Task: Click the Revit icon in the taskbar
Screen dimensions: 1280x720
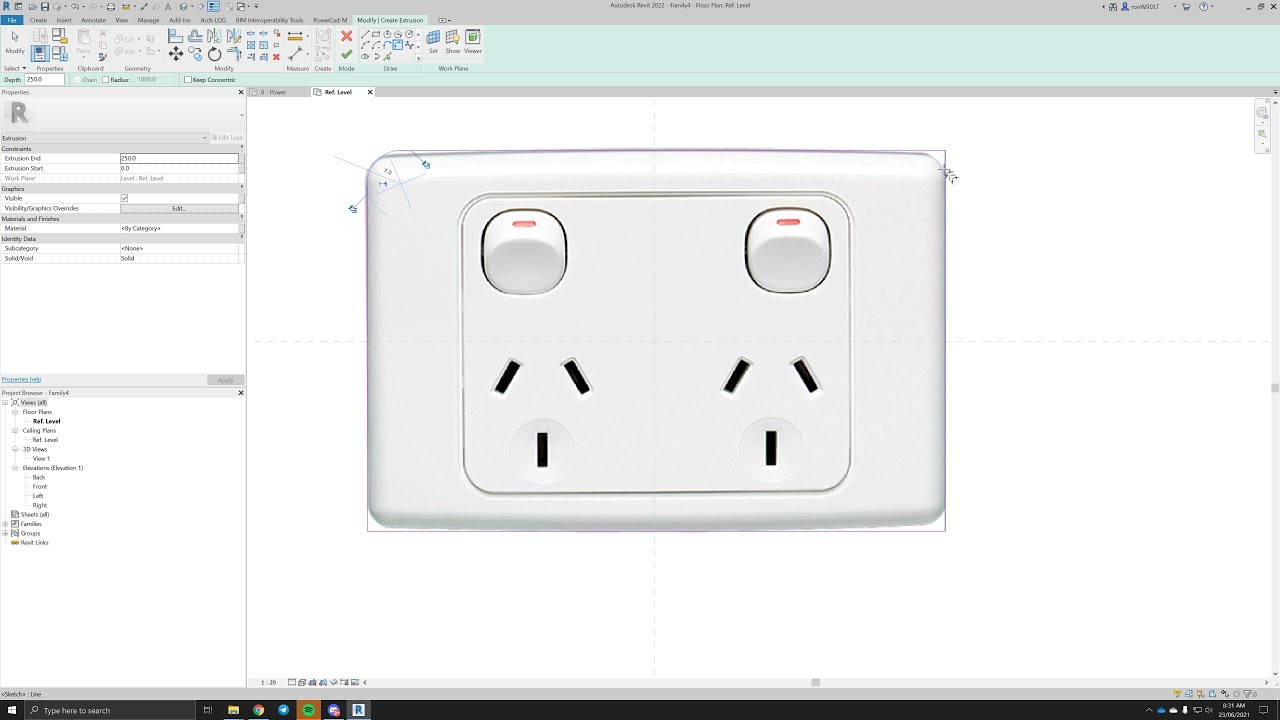Action: tap(358, 710)
